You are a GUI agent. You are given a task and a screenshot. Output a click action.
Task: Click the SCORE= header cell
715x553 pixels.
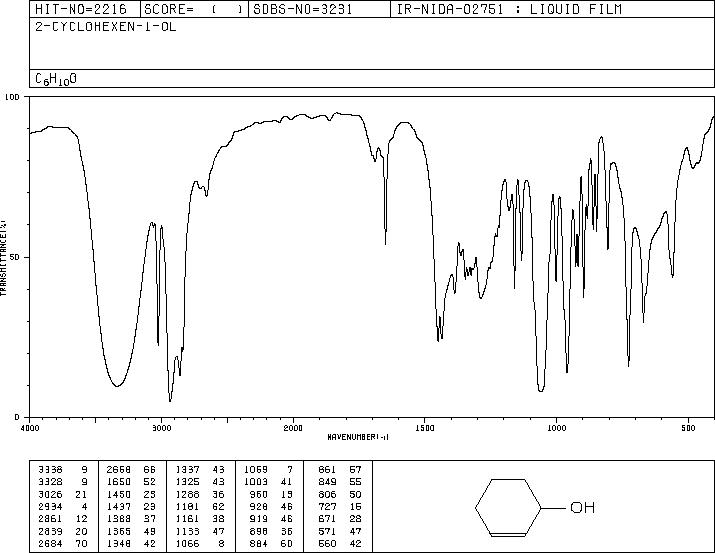194,9
